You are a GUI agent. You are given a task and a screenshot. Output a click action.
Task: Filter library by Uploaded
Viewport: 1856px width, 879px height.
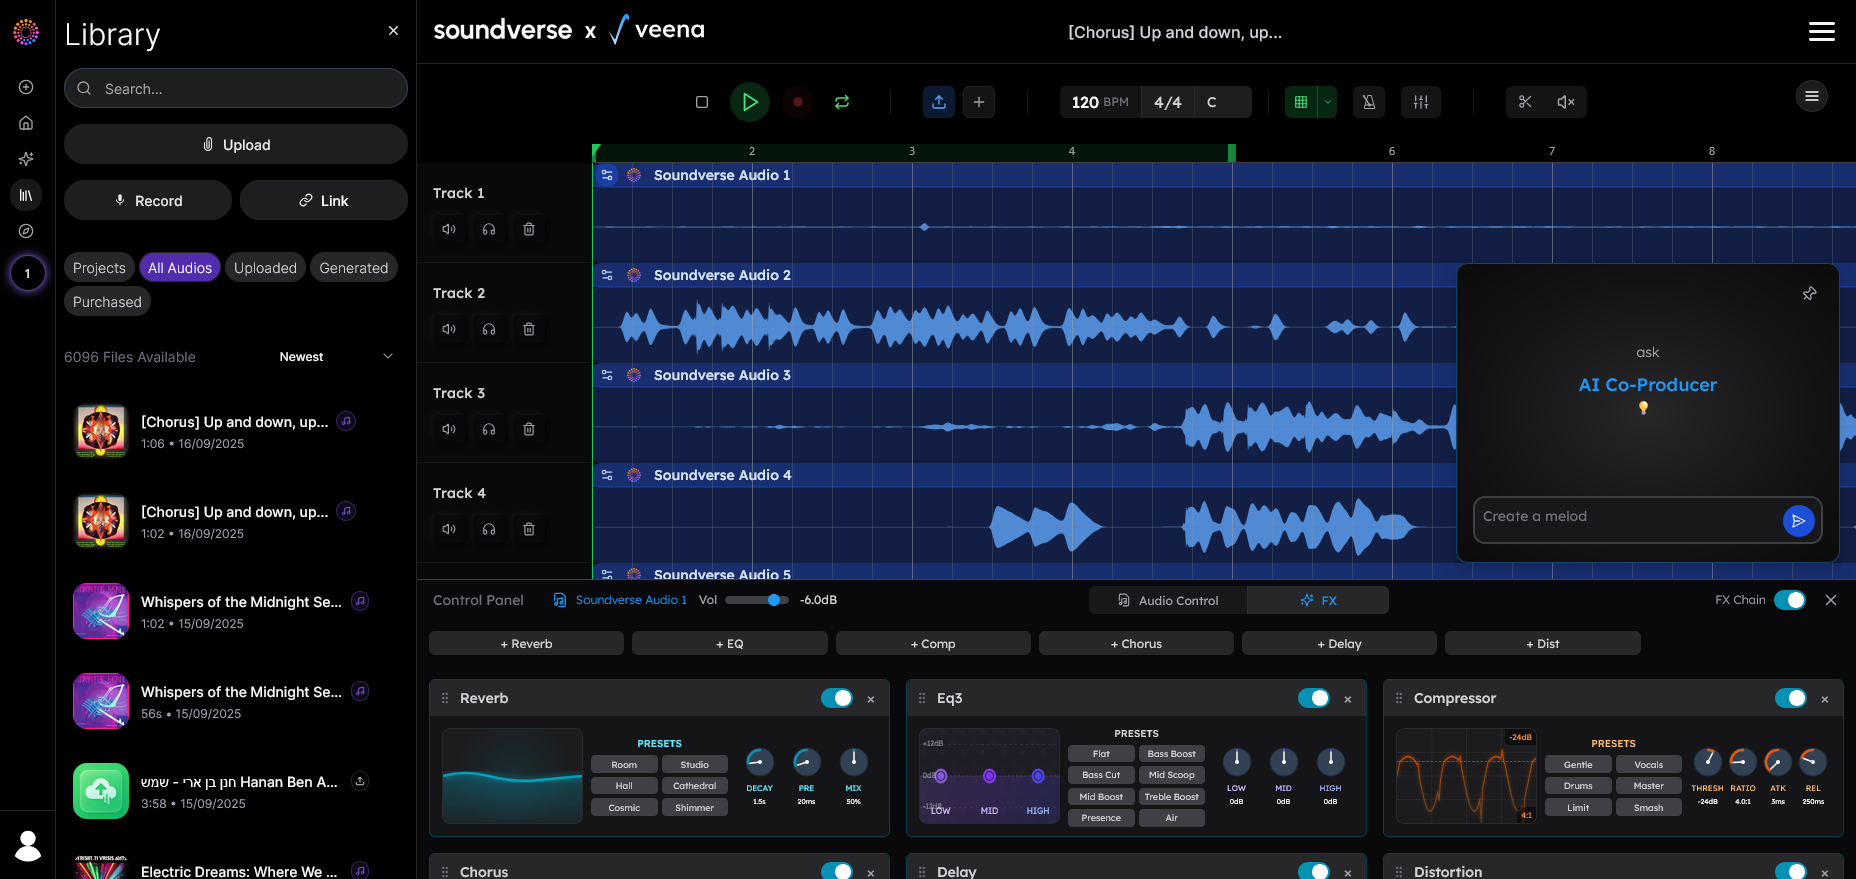[x=265, y=268]
